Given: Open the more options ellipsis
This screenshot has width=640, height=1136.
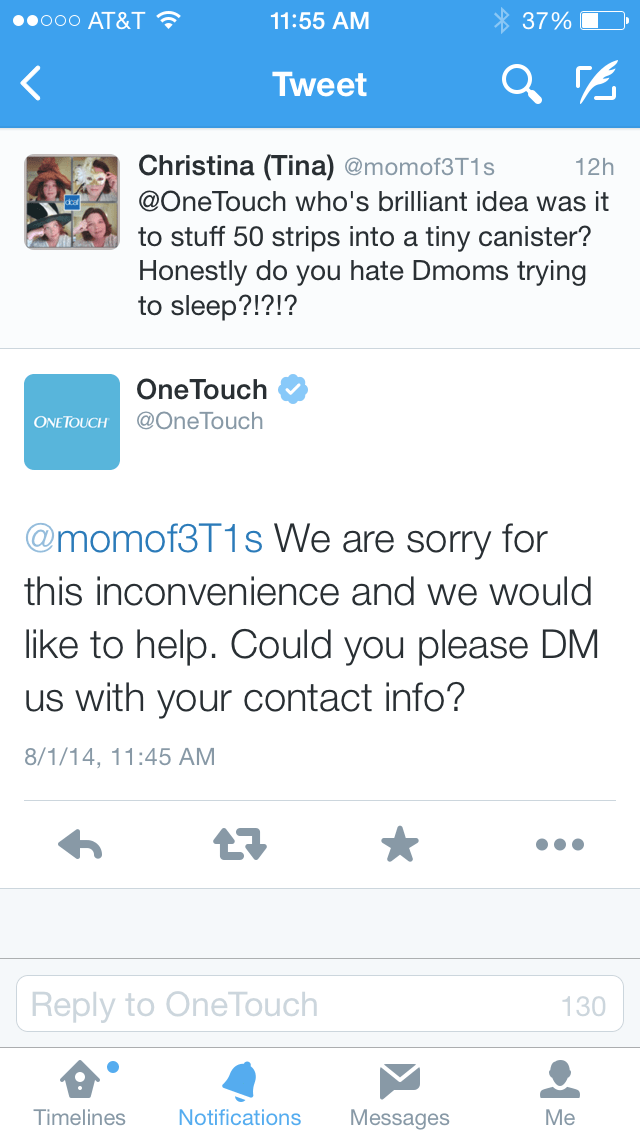Looking at the screenshot, I should click(559, 845).
